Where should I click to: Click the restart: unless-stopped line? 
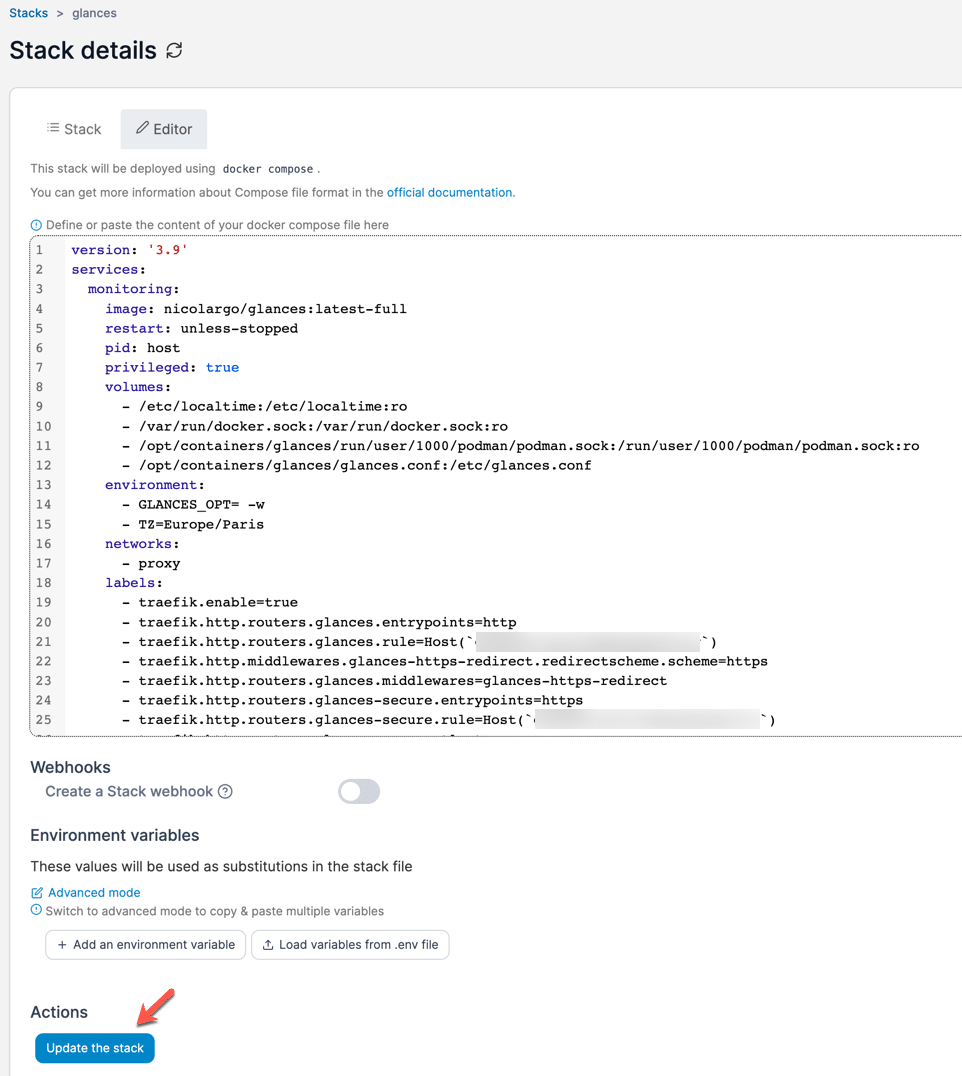tap(202, 328)
